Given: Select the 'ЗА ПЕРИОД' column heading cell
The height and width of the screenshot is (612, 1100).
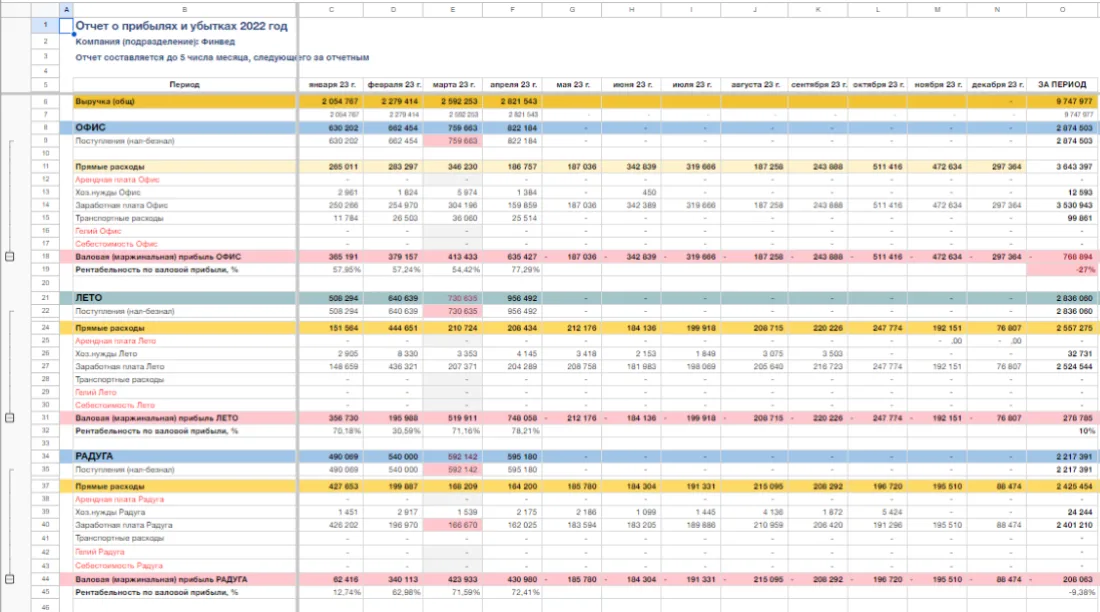Looking at the screenshot, I should tap(1062, 84).
